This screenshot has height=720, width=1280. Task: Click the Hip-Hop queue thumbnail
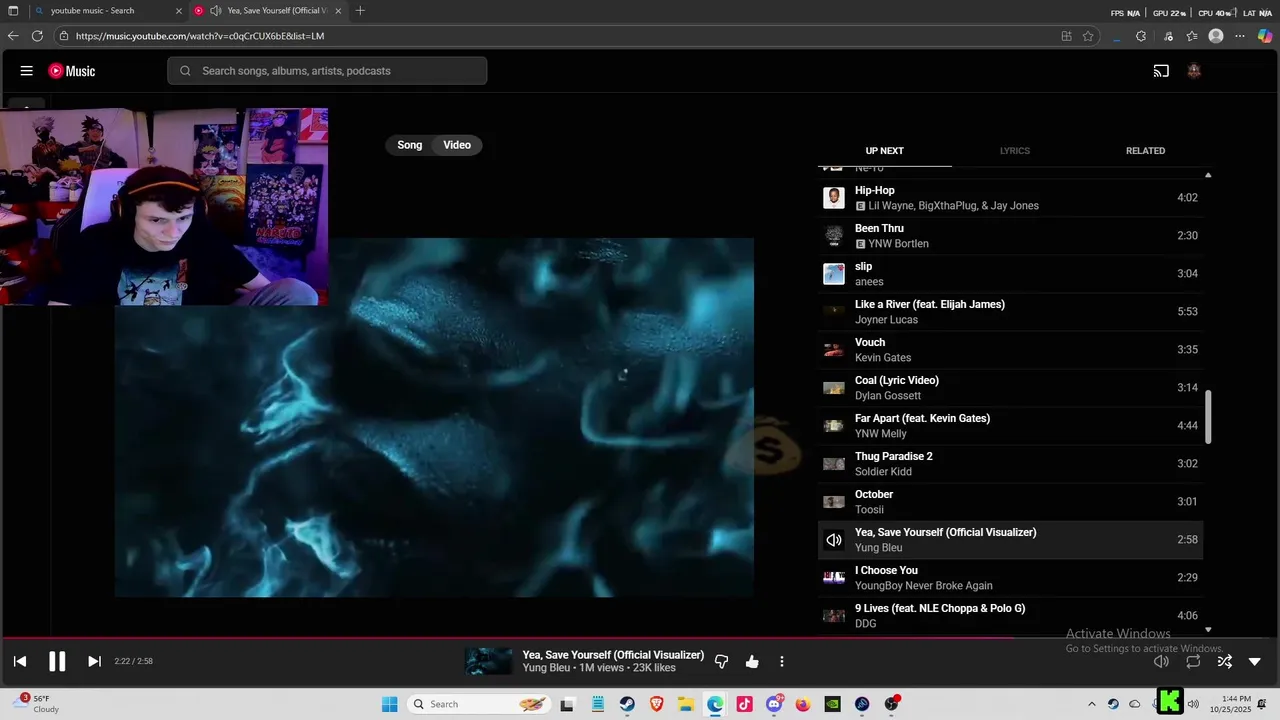pos(833,198)
